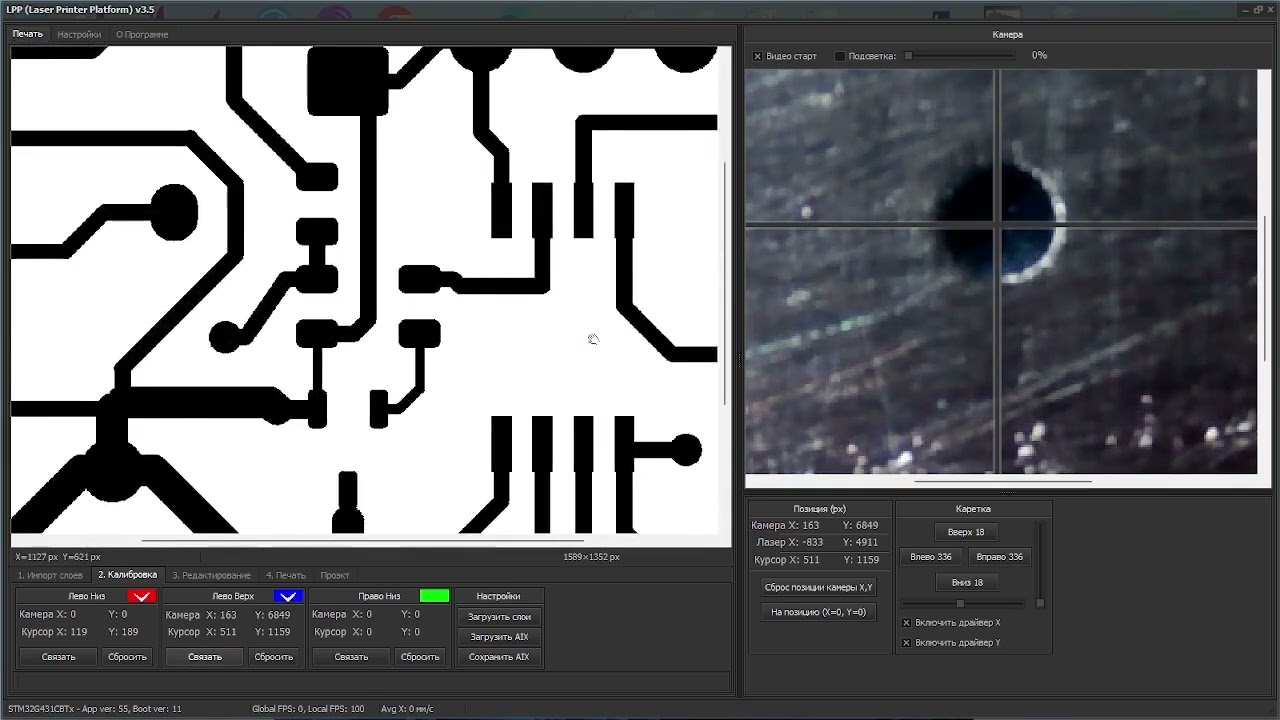Select the 2. Калибровка tab
This screenshot has width=1280, height=720.
tap(127, 575)
